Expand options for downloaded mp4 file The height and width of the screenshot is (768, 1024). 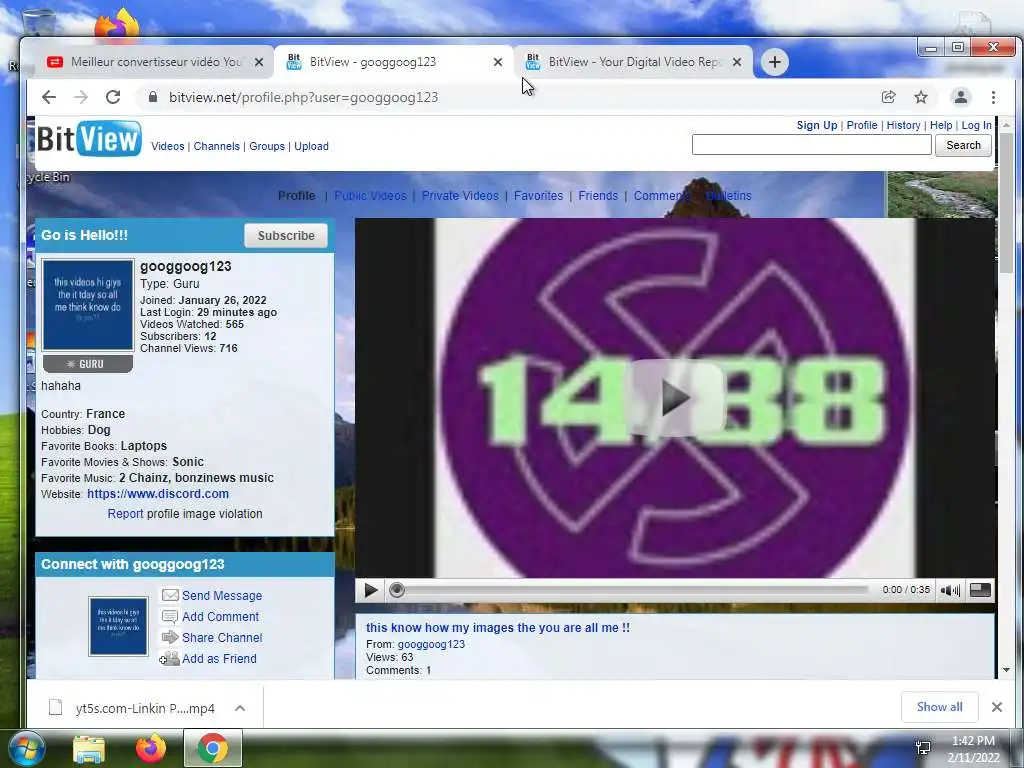point(240,708)
